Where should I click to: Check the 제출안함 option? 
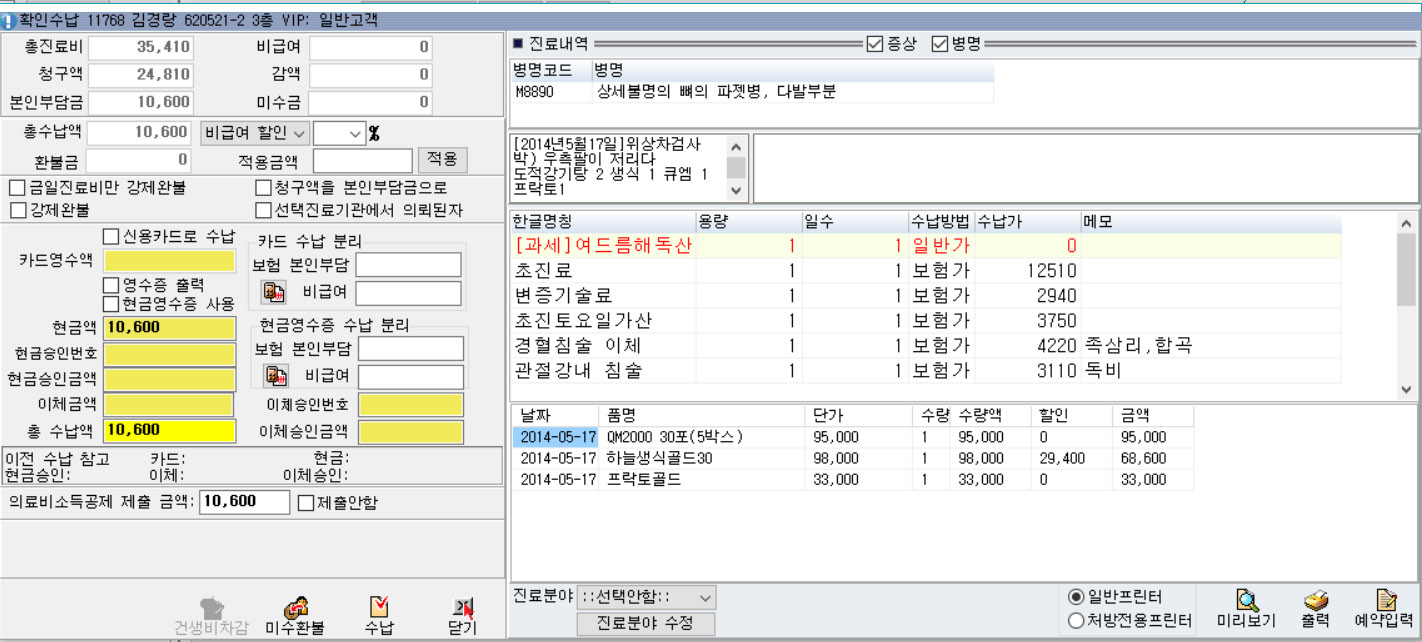pyautogui.click(x=307, y=502)
